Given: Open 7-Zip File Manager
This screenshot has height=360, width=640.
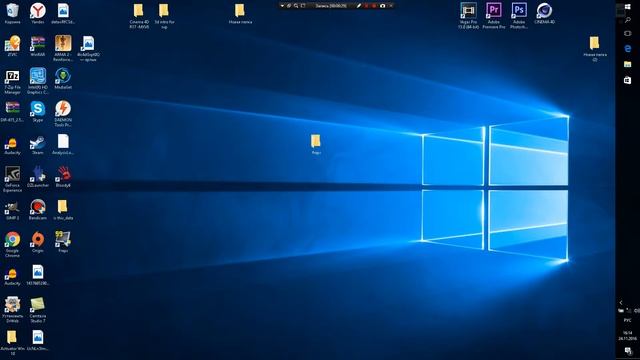Looking at the screenshot, I should click(12, 81).
